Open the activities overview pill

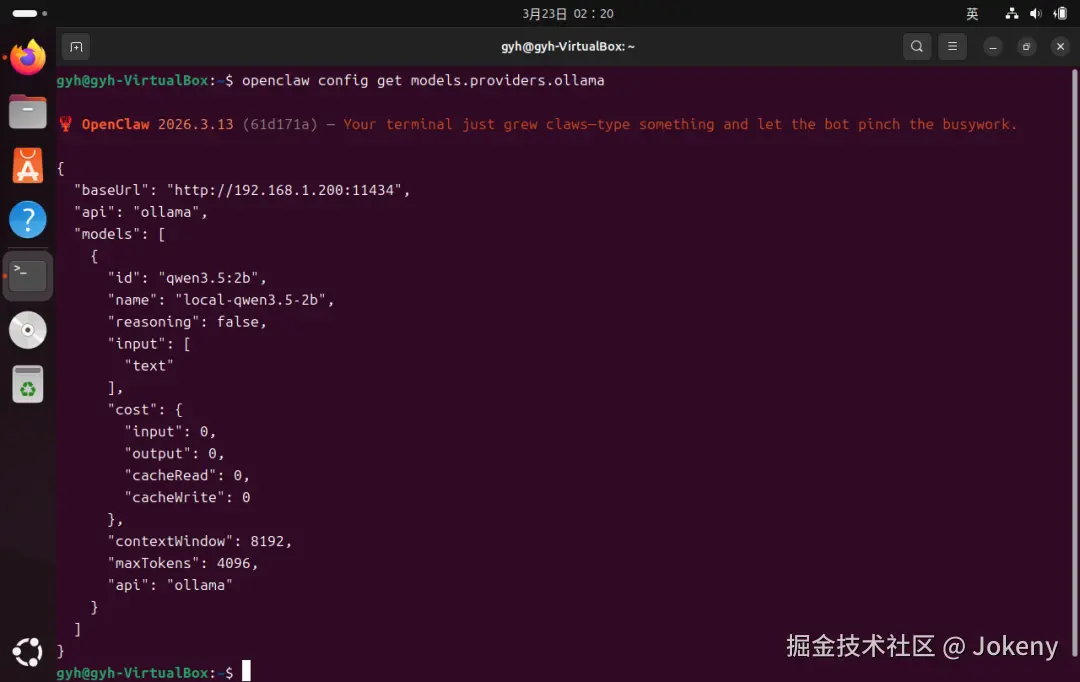coord(30,13)
